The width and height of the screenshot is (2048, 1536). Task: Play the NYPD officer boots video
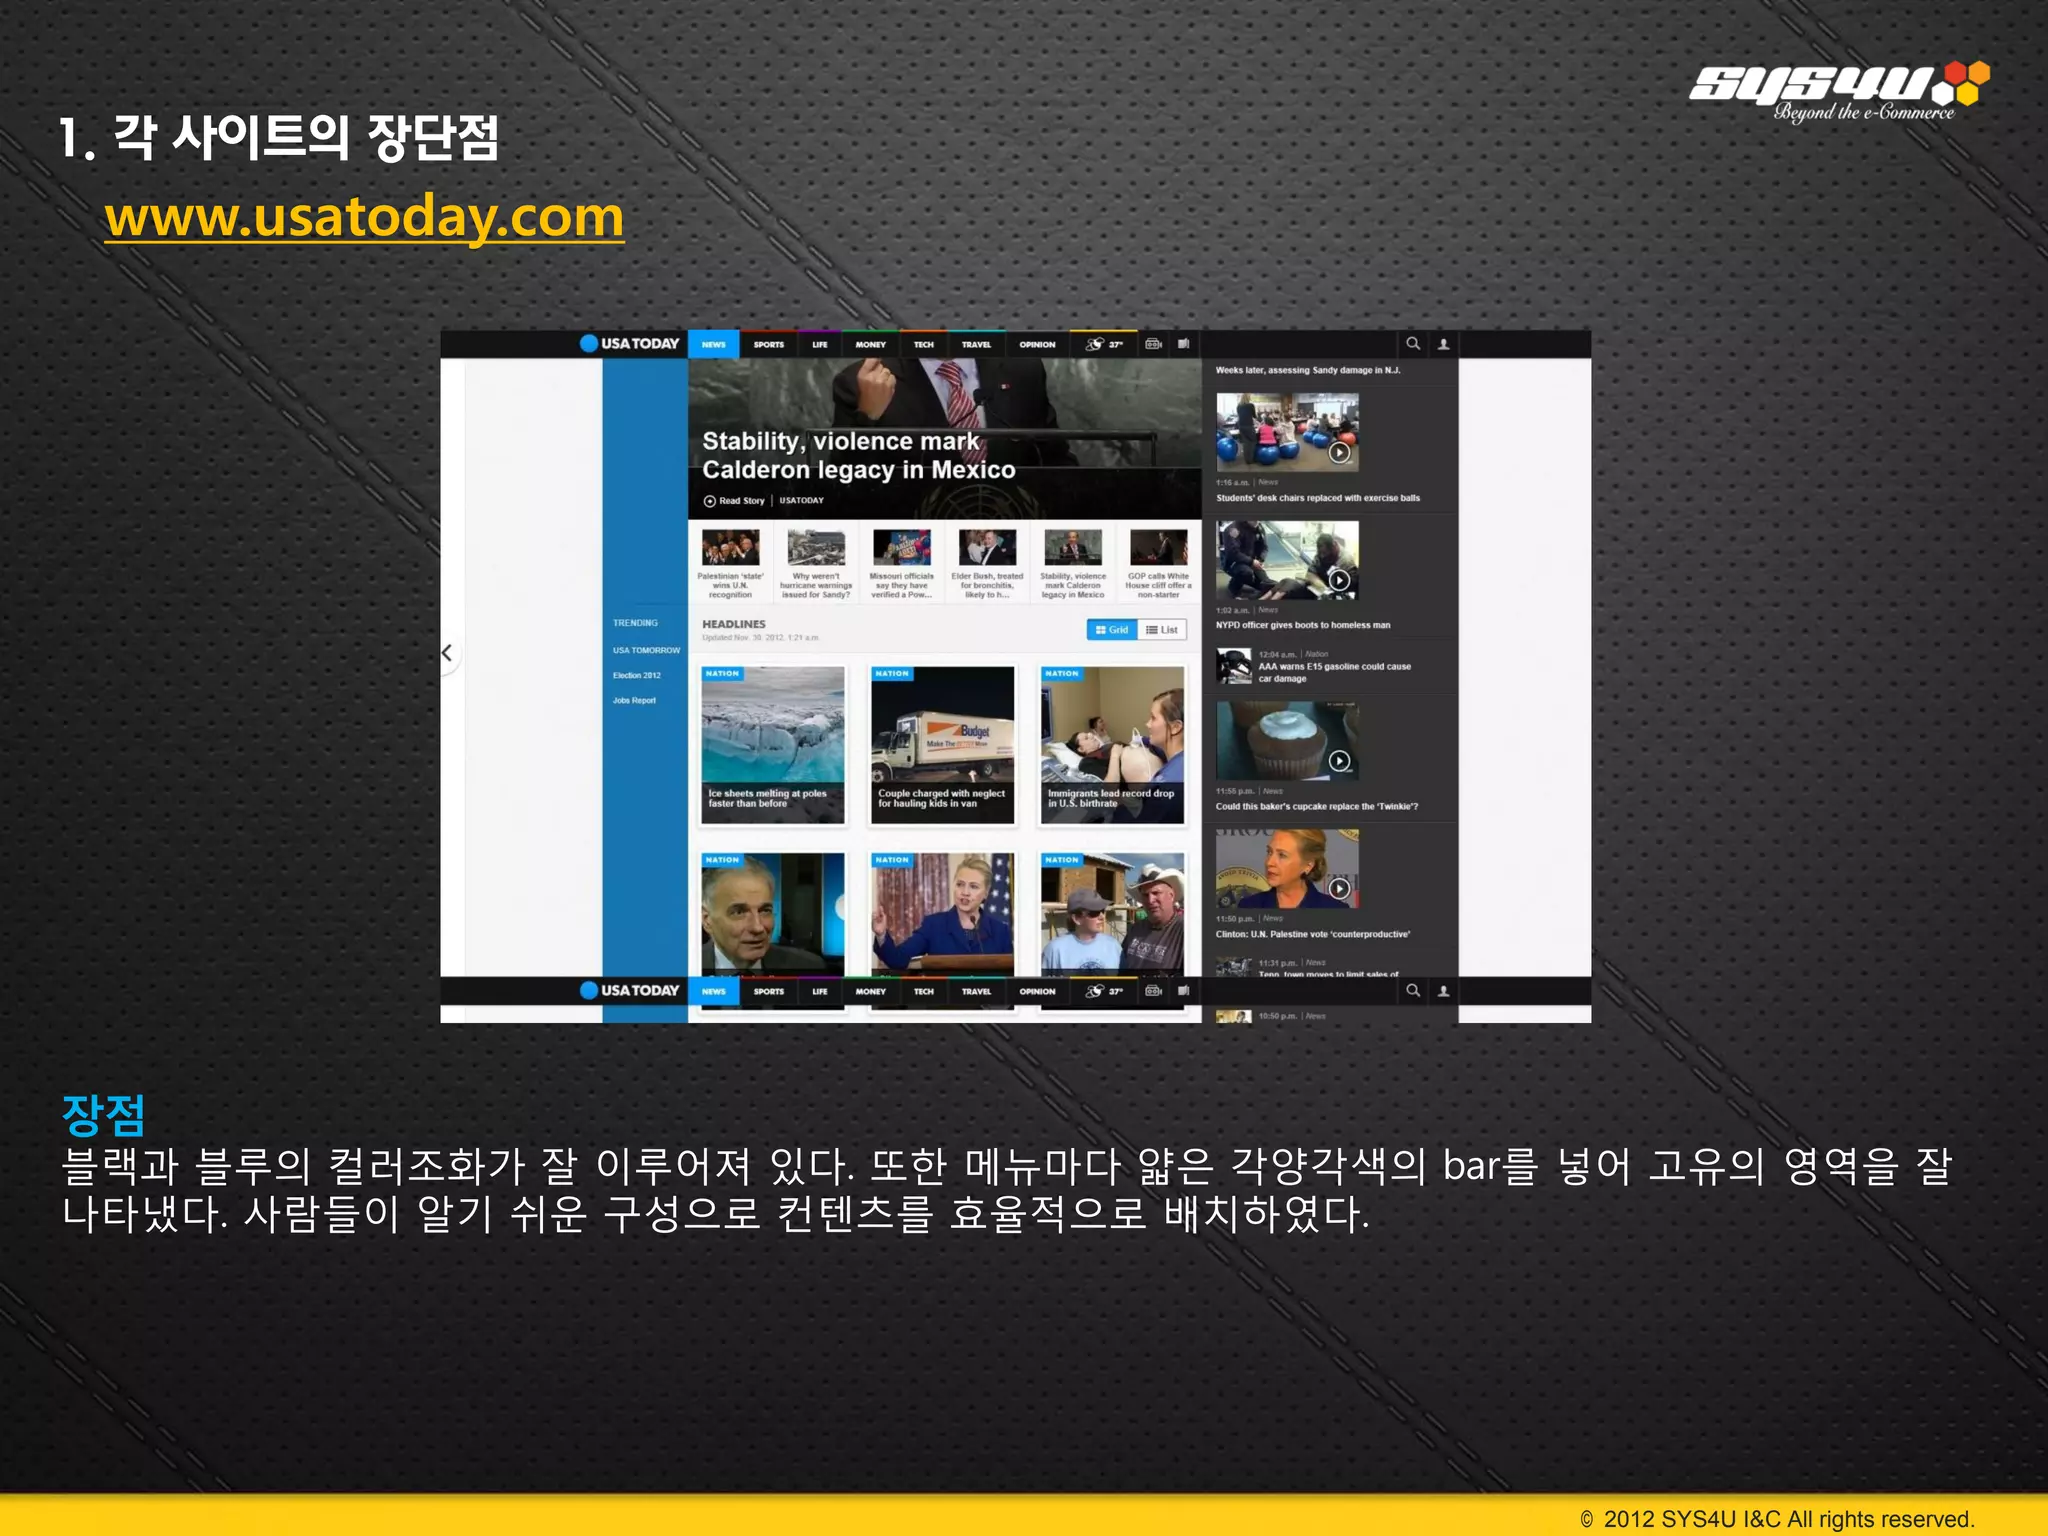click(x=1340, y=580)
